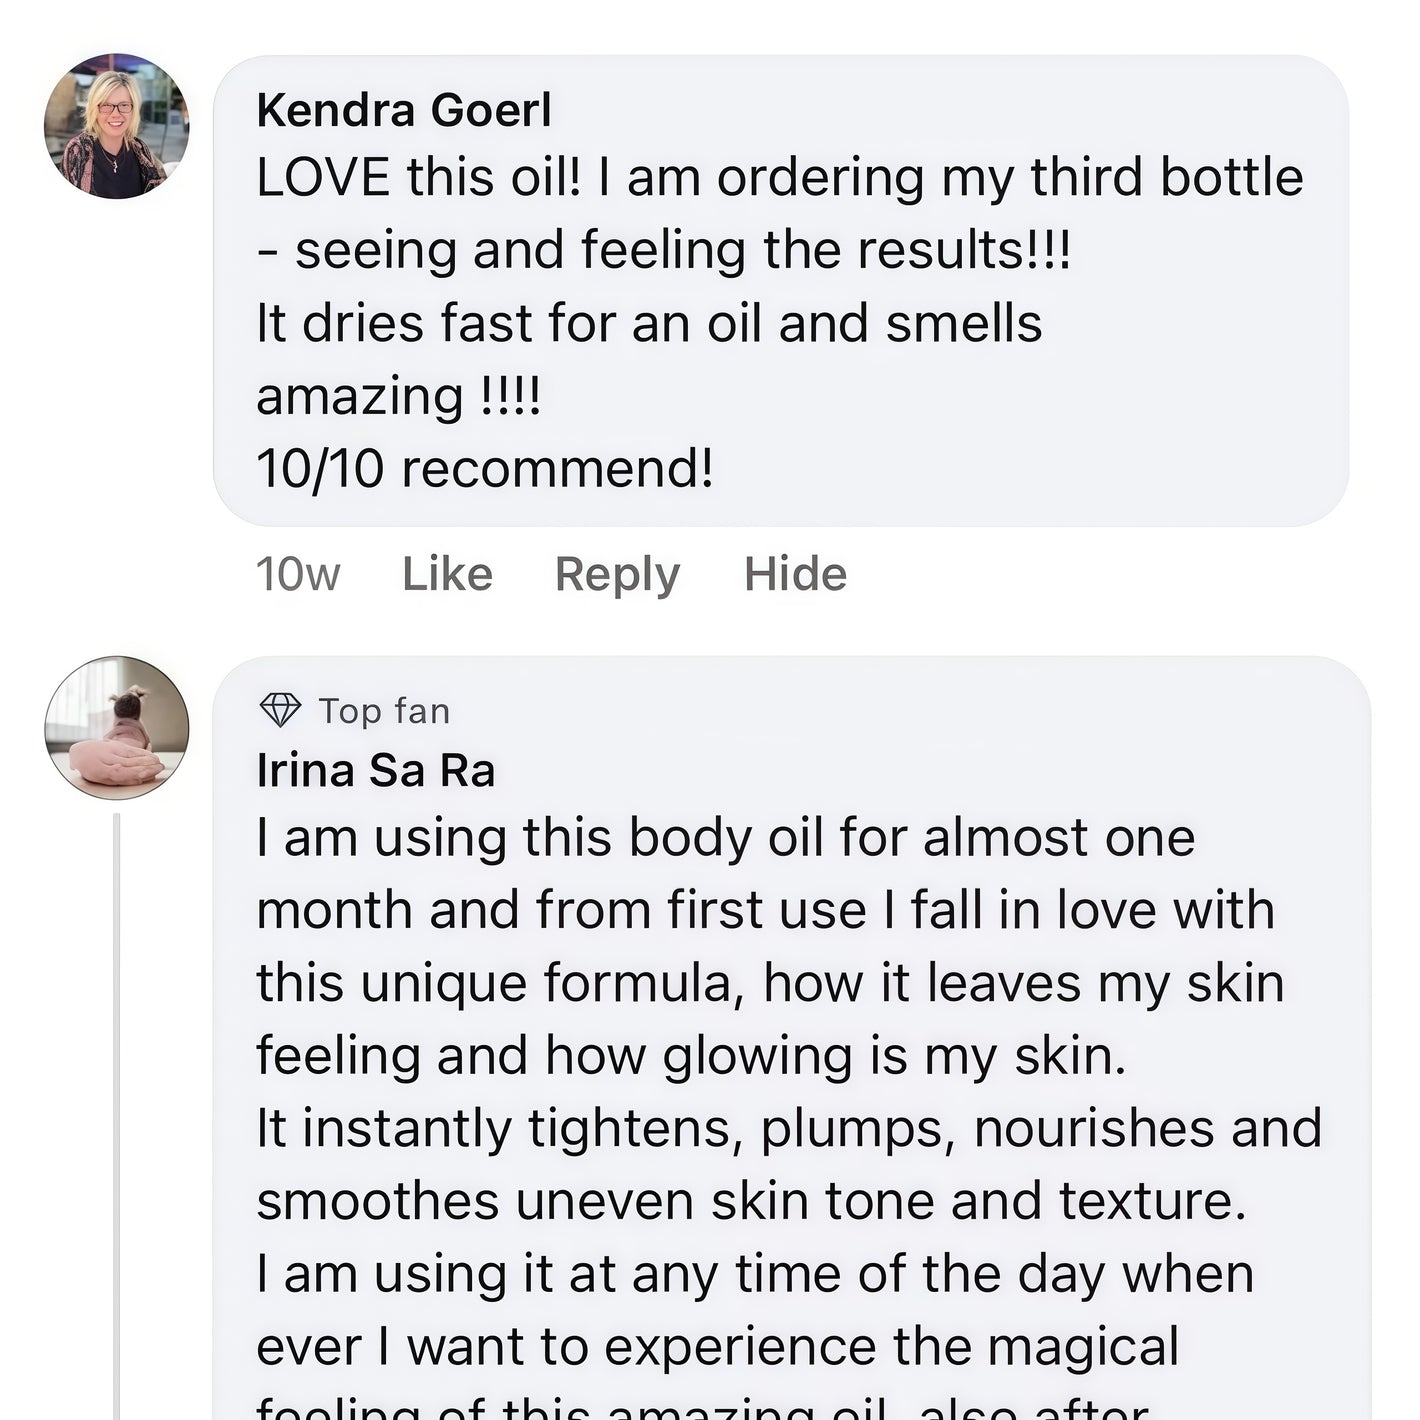Click the "this unique formula" text line
The image size is (1420, 1420).
(x=770, y=983)
